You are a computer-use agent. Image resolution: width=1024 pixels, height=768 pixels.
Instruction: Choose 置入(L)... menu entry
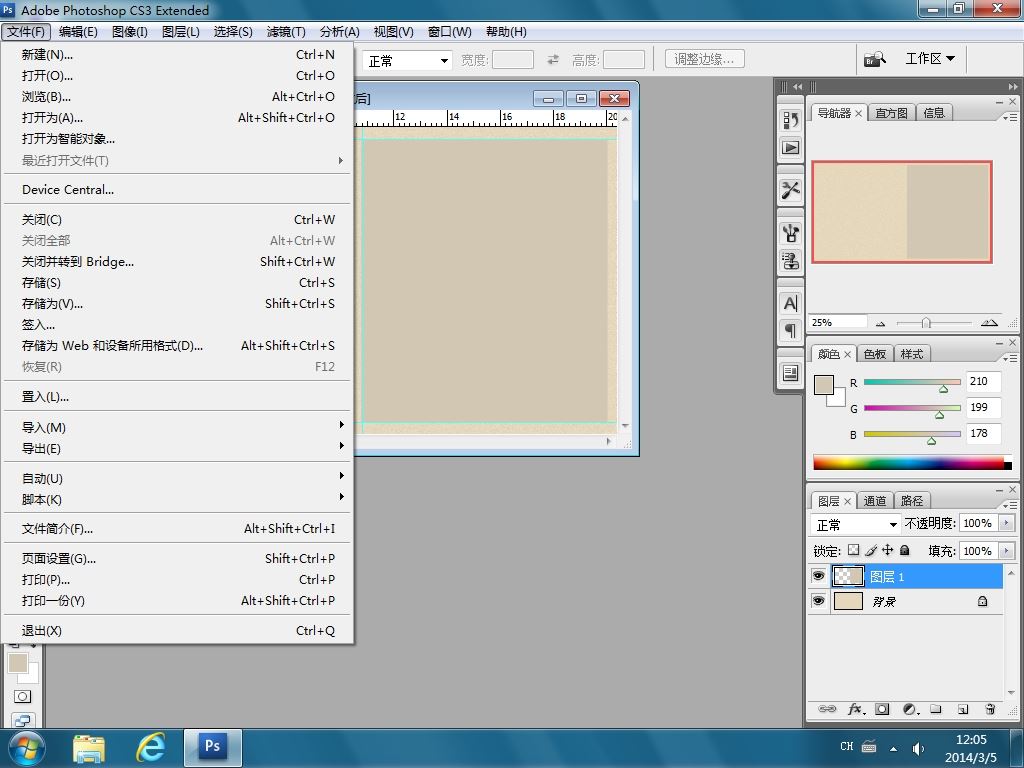point(177,396)
